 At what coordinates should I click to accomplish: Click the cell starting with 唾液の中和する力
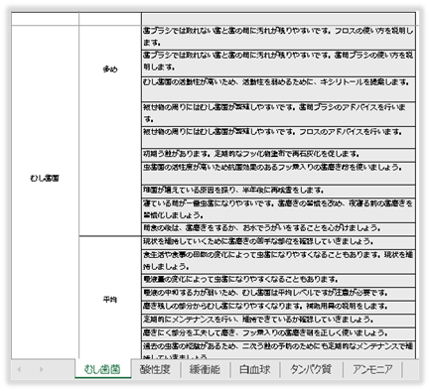tap(278, 294)
